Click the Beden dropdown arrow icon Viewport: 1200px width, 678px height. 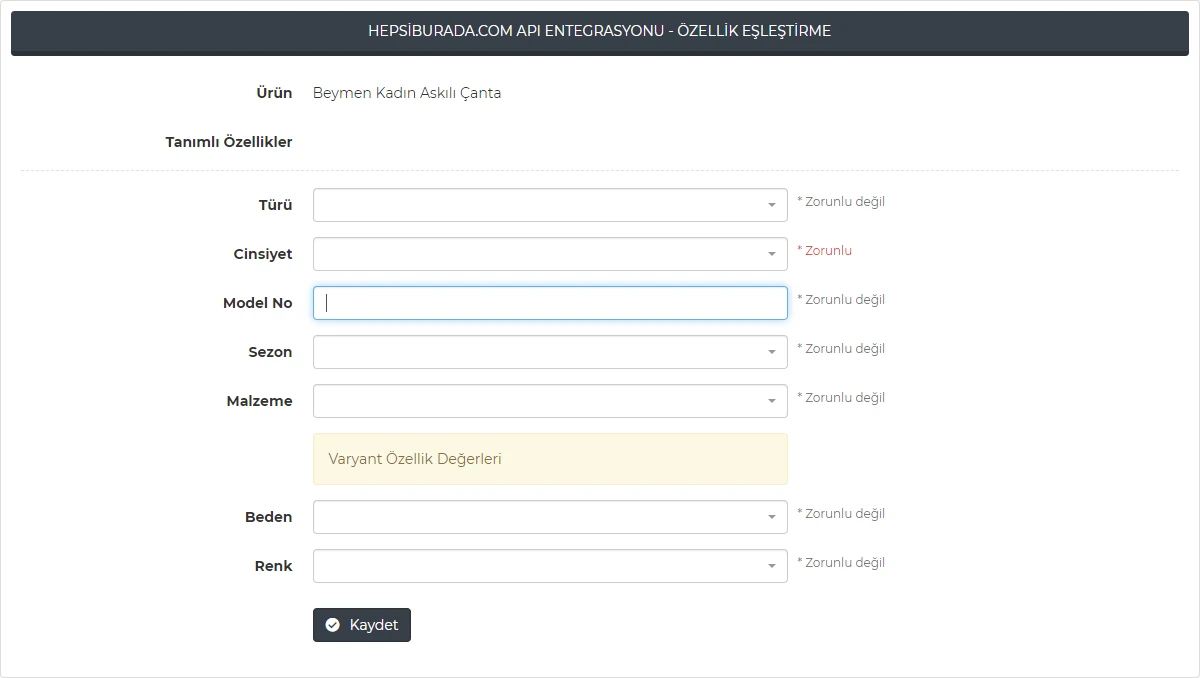click(x=771, y=517)
